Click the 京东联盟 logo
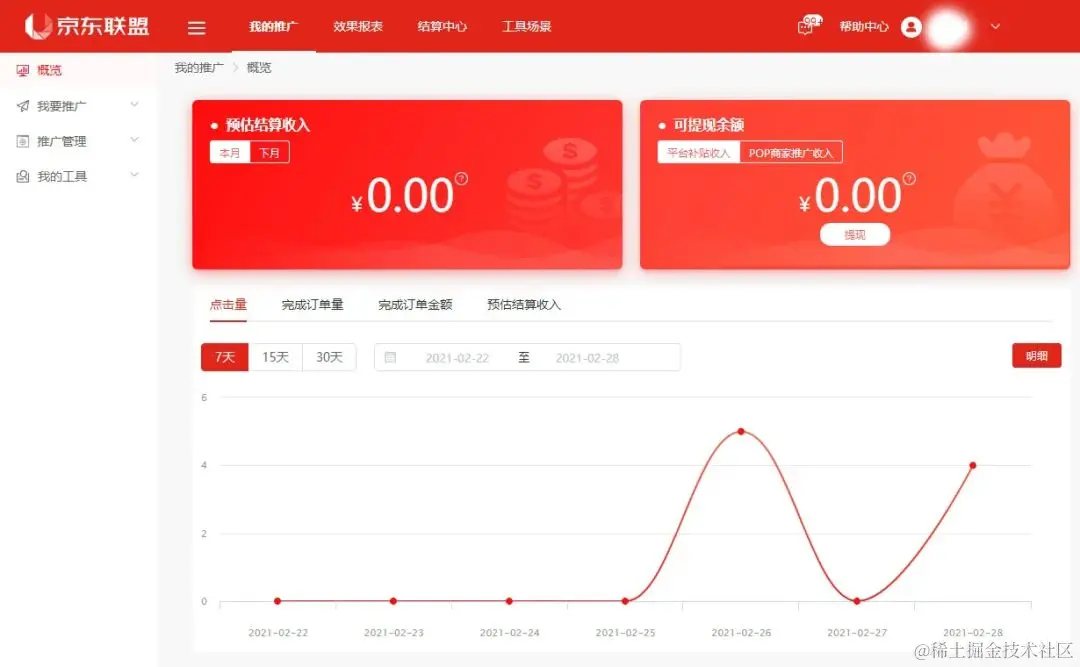The image size is (1080, 667). pyautogui.click(x=85, y=26)
